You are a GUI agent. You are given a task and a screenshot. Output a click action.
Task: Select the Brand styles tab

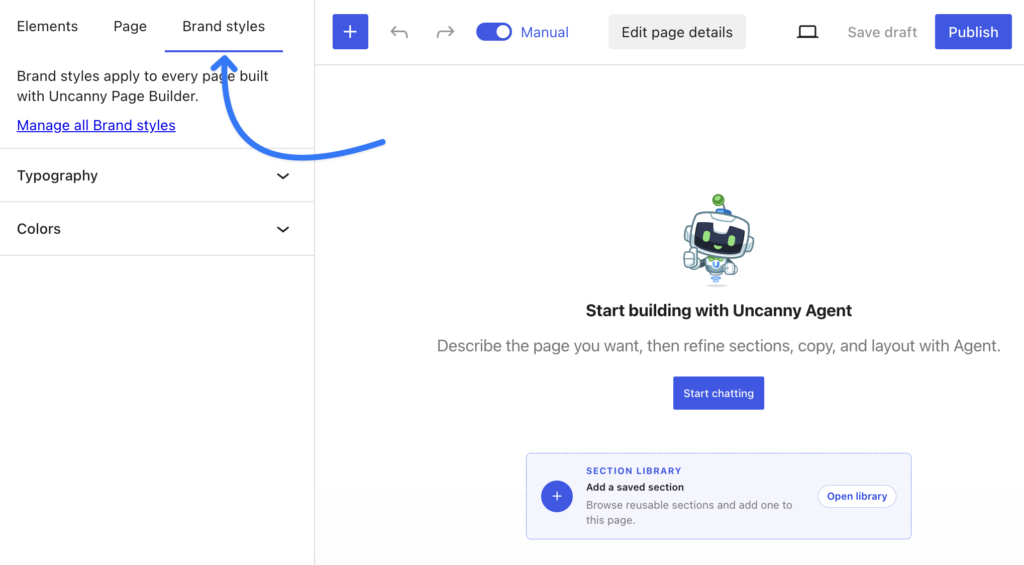(x=223, y=26)
